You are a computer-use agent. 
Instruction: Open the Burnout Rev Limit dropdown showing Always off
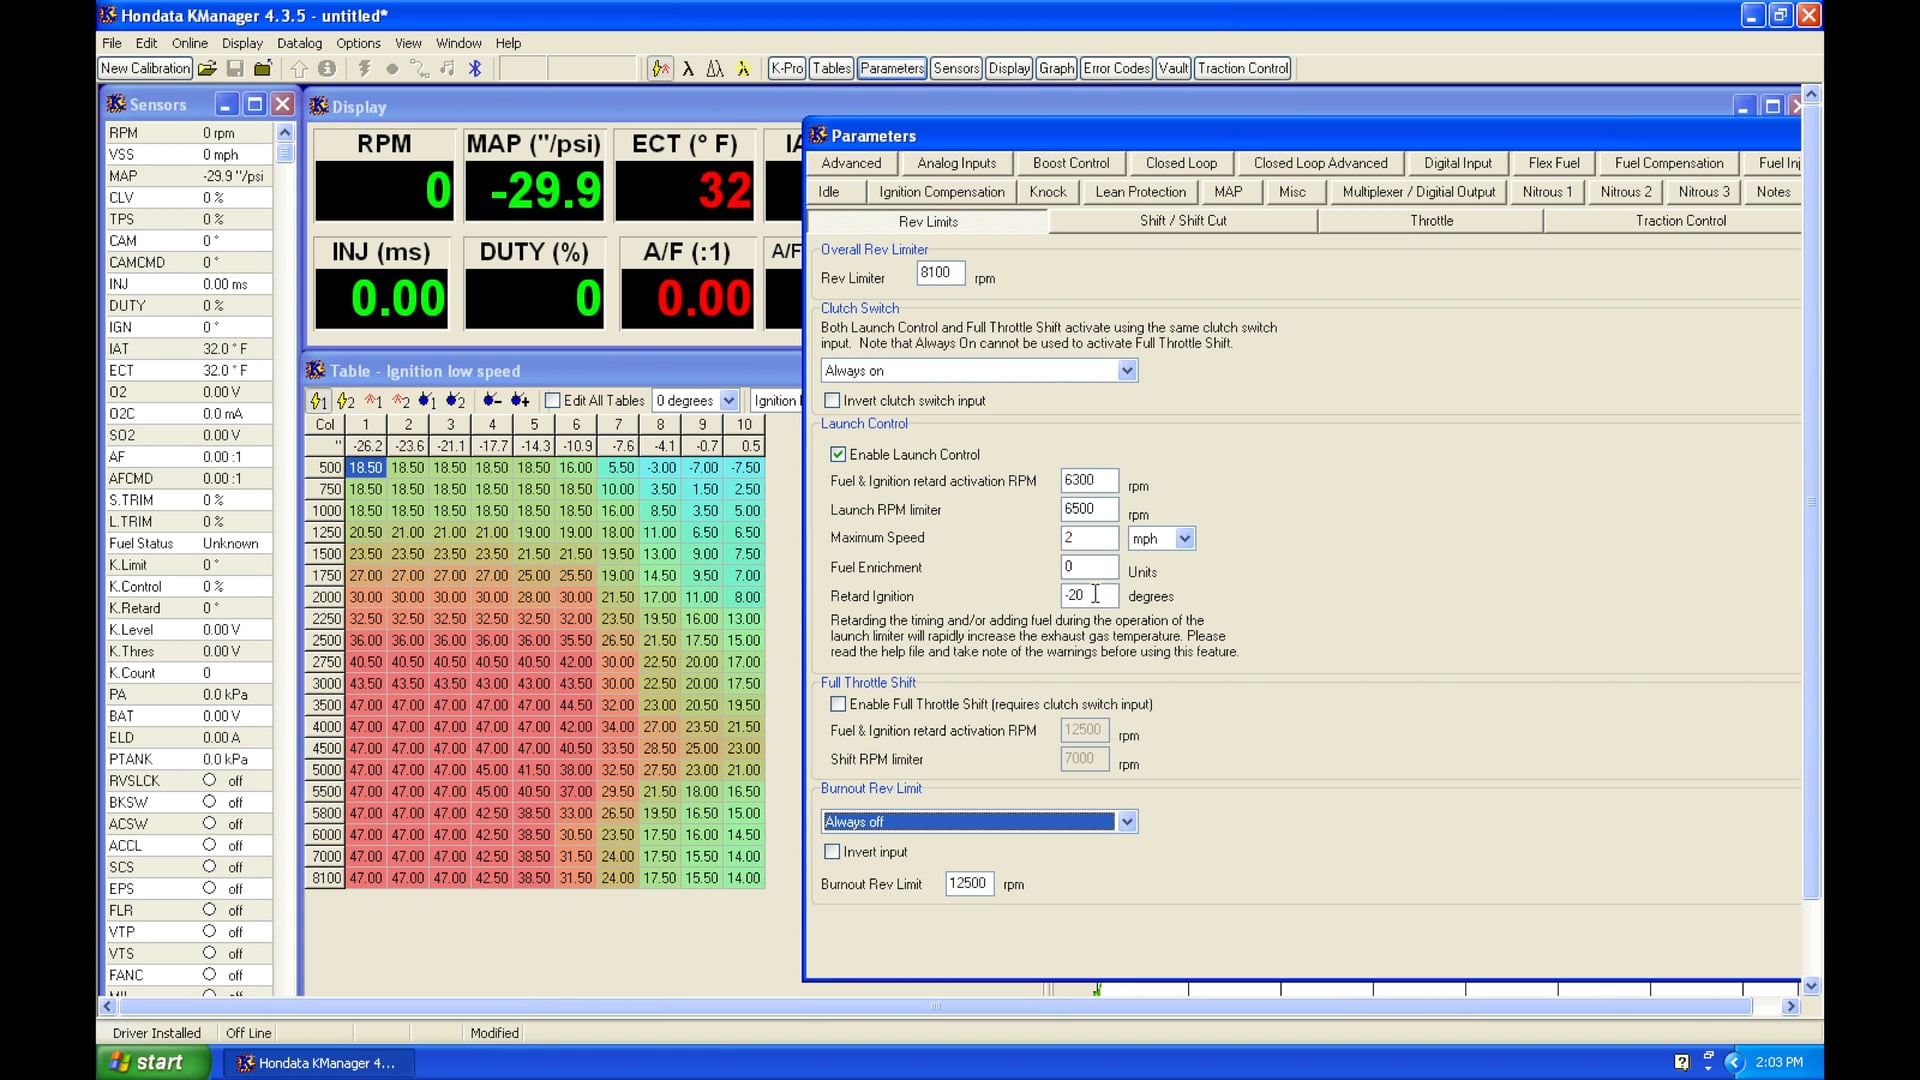pyautogui.click(x=1127, y=821)
